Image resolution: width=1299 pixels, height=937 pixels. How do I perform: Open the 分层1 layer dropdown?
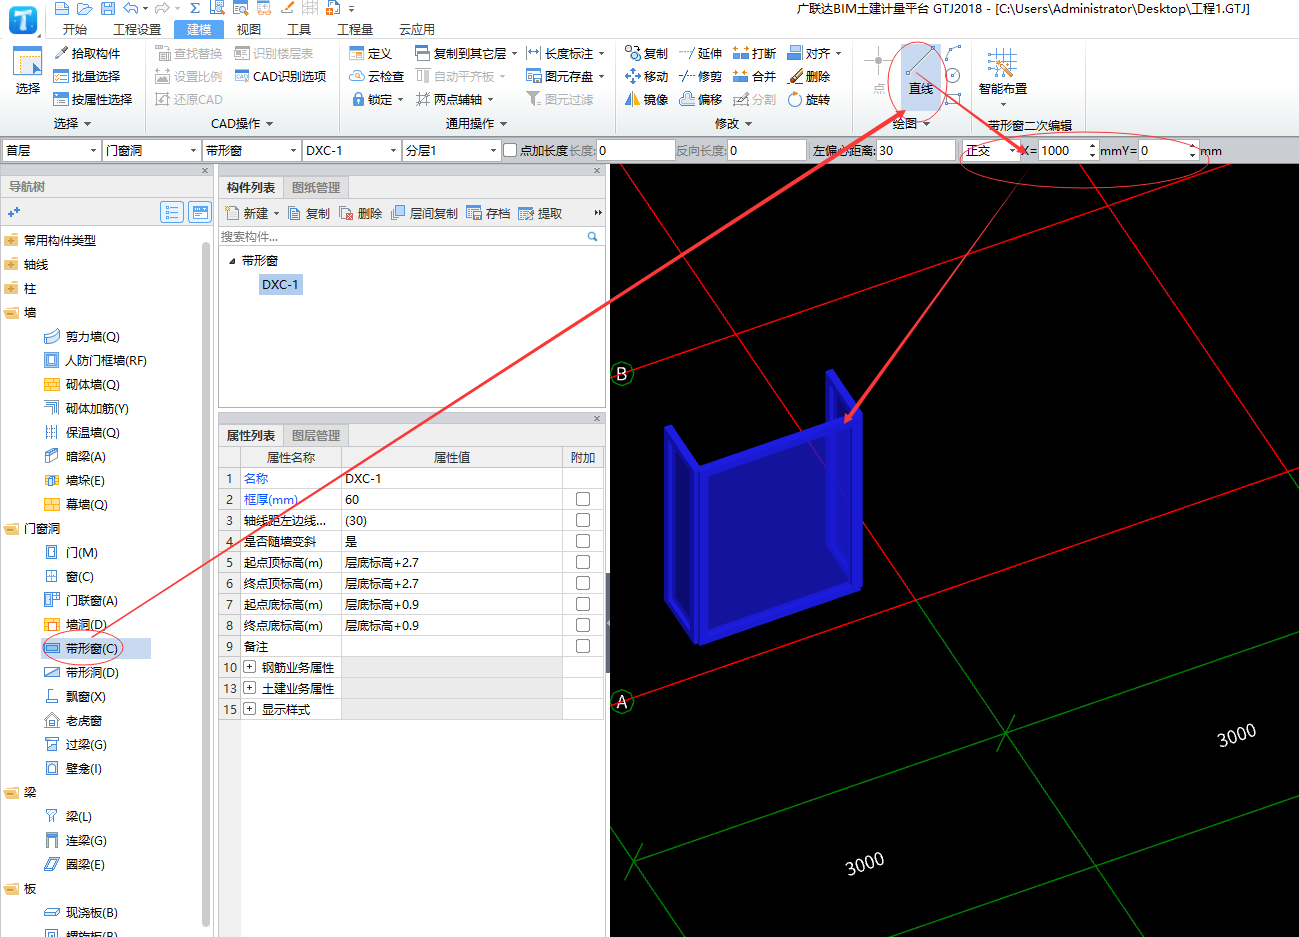click(451, 150)
